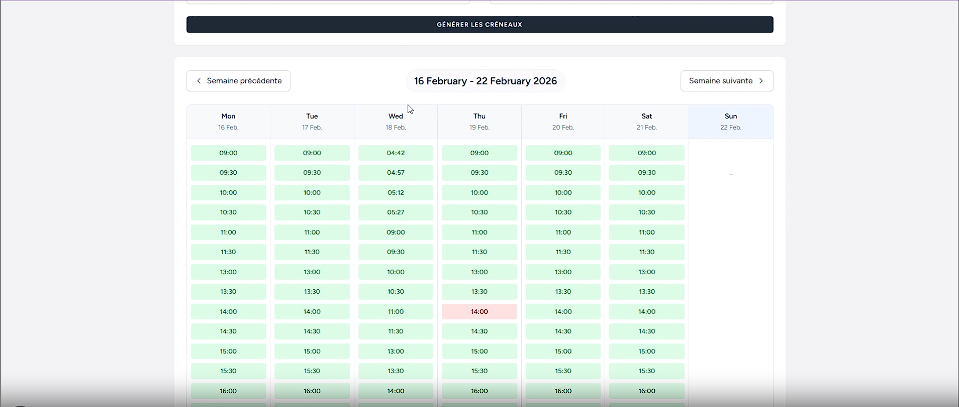959x407 pixels.
Task: Click the right chevron arrow icon
Action: [x=761, y=81]
